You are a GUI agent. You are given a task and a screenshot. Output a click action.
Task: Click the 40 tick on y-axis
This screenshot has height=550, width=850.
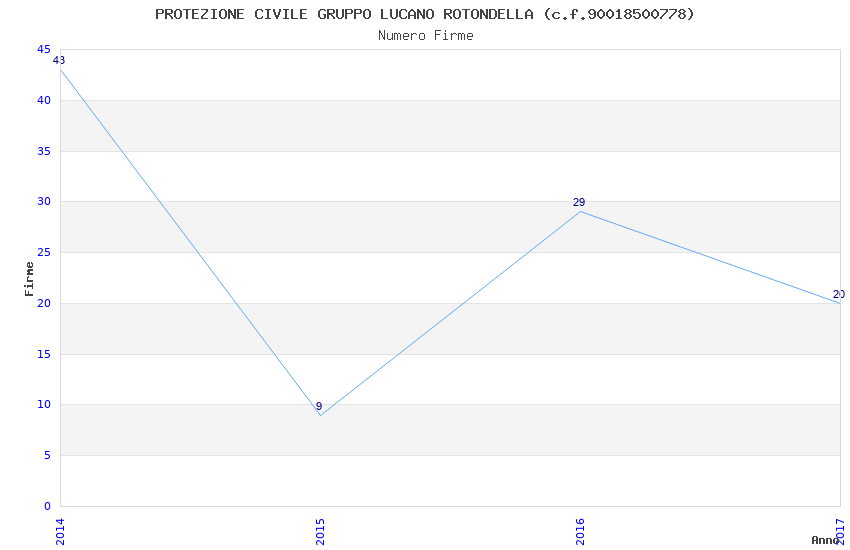coord(44,100)
